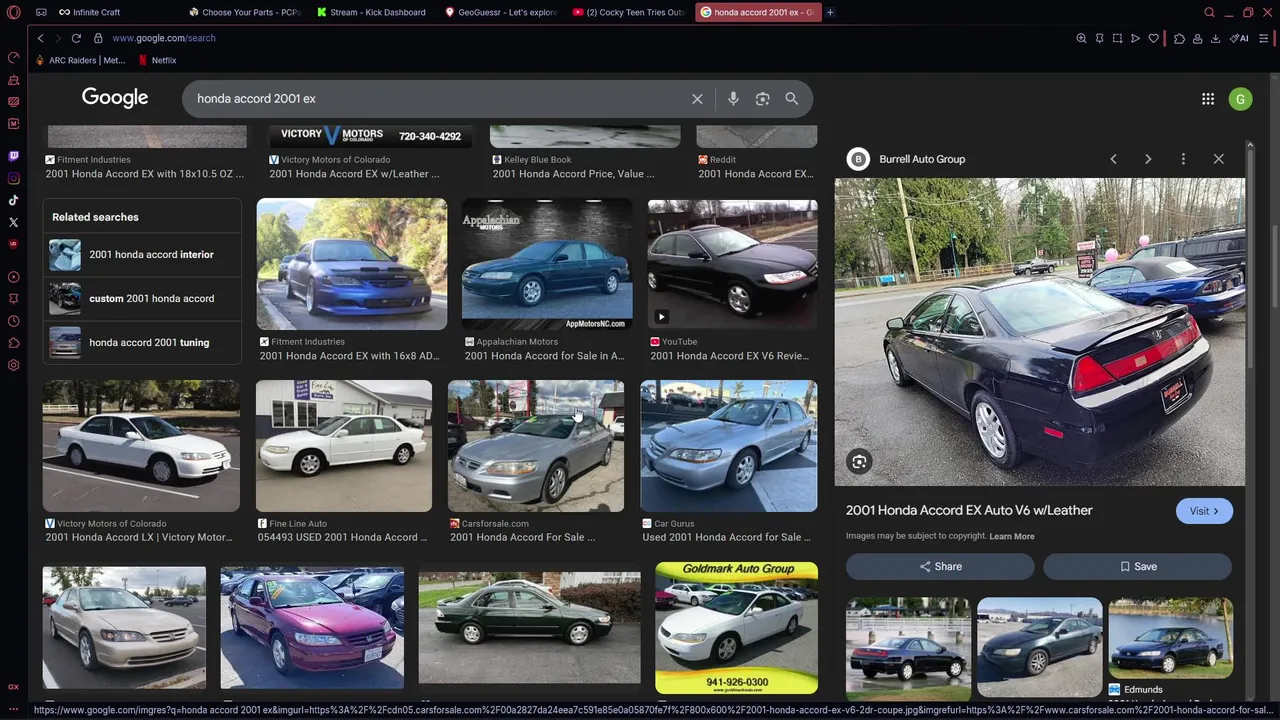Screen dimensions: 1280x720
Task: Open GX Control speedometer icon in sidebar
Action: 13,57
